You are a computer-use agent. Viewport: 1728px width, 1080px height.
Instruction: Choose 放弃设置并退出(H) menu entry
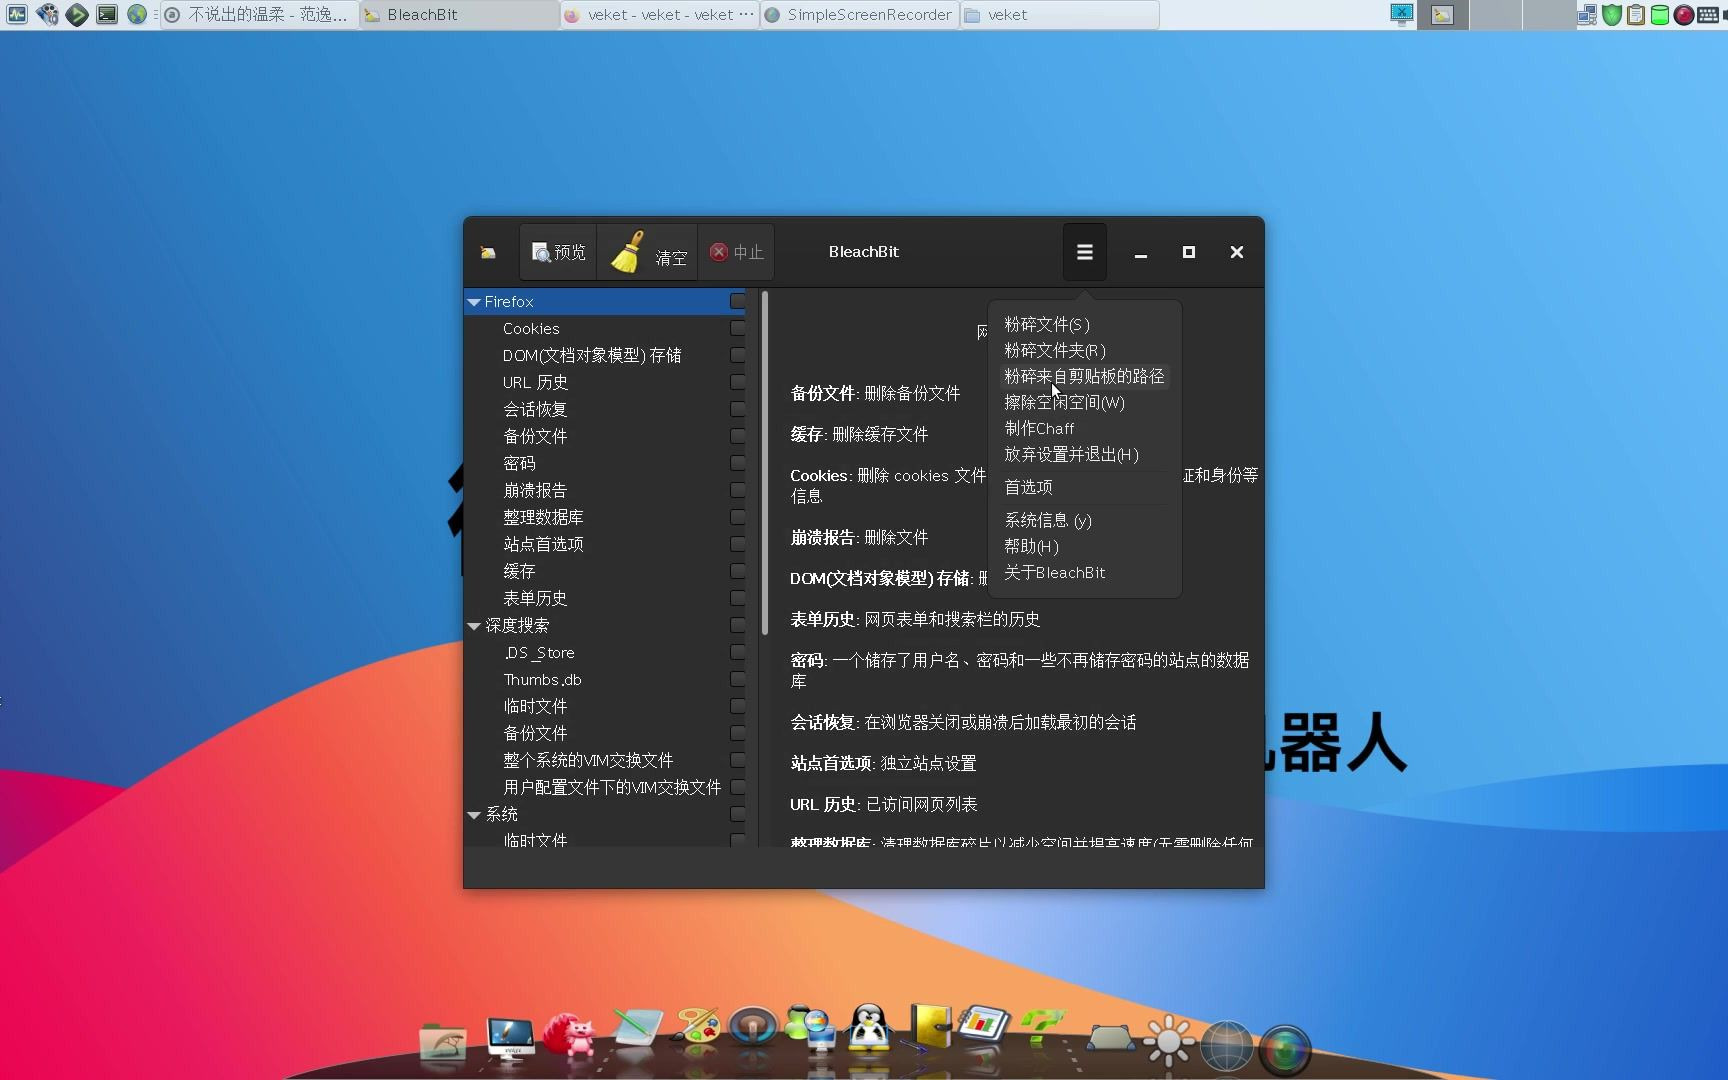pos(1084,454)
